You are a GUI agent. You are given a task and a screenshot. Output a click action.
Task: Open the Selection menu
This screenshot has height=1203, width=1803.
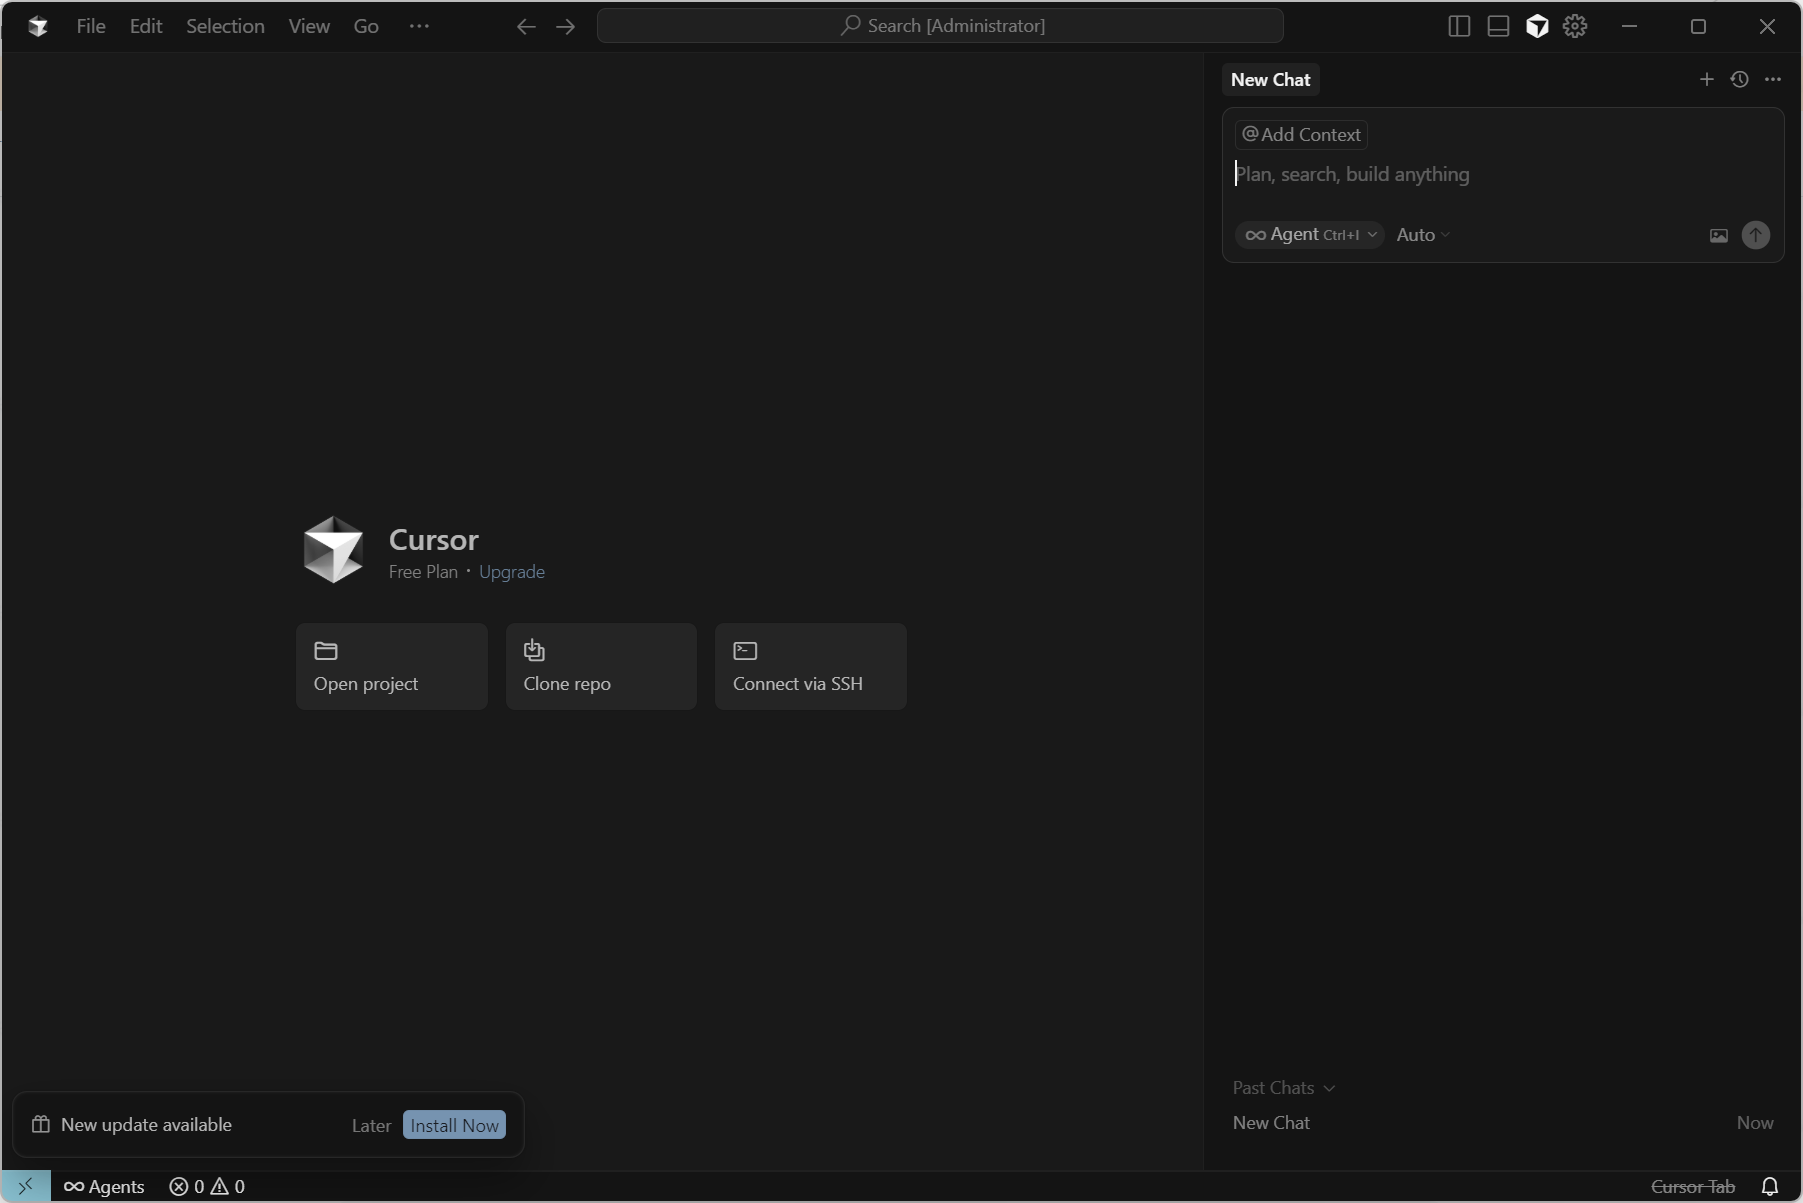pyautogui.click(x=225, y=27)
